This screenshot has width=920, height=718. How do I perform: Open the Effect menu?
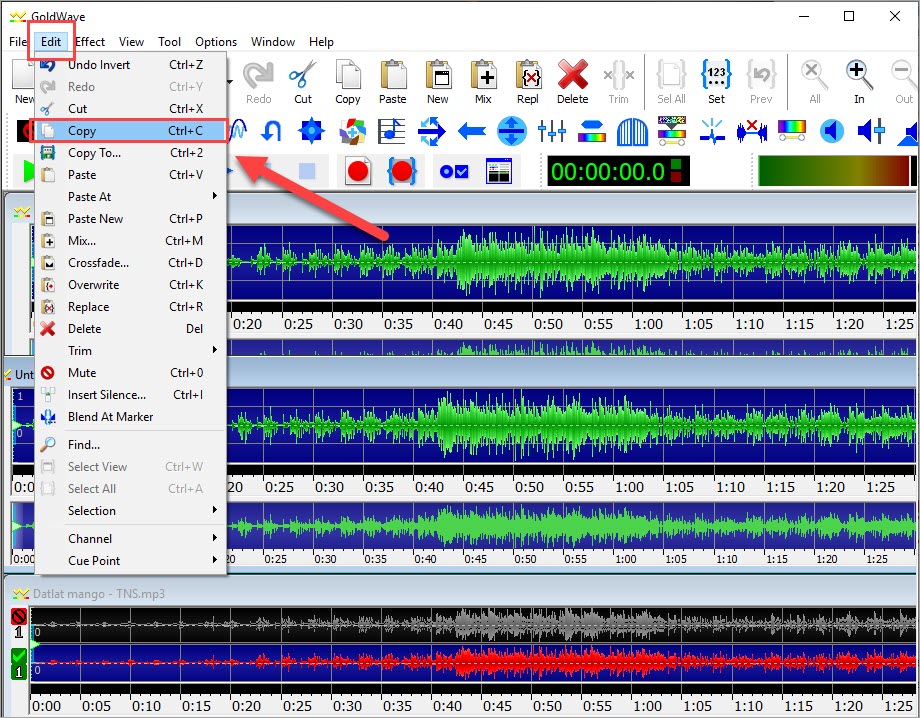[89, 41]
